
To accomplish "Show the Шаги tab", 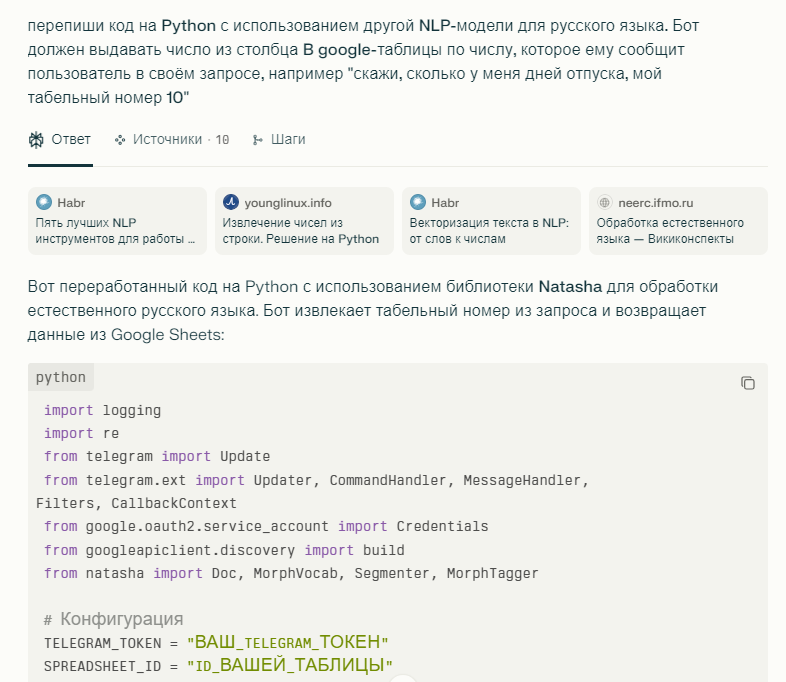I will 287,140.
